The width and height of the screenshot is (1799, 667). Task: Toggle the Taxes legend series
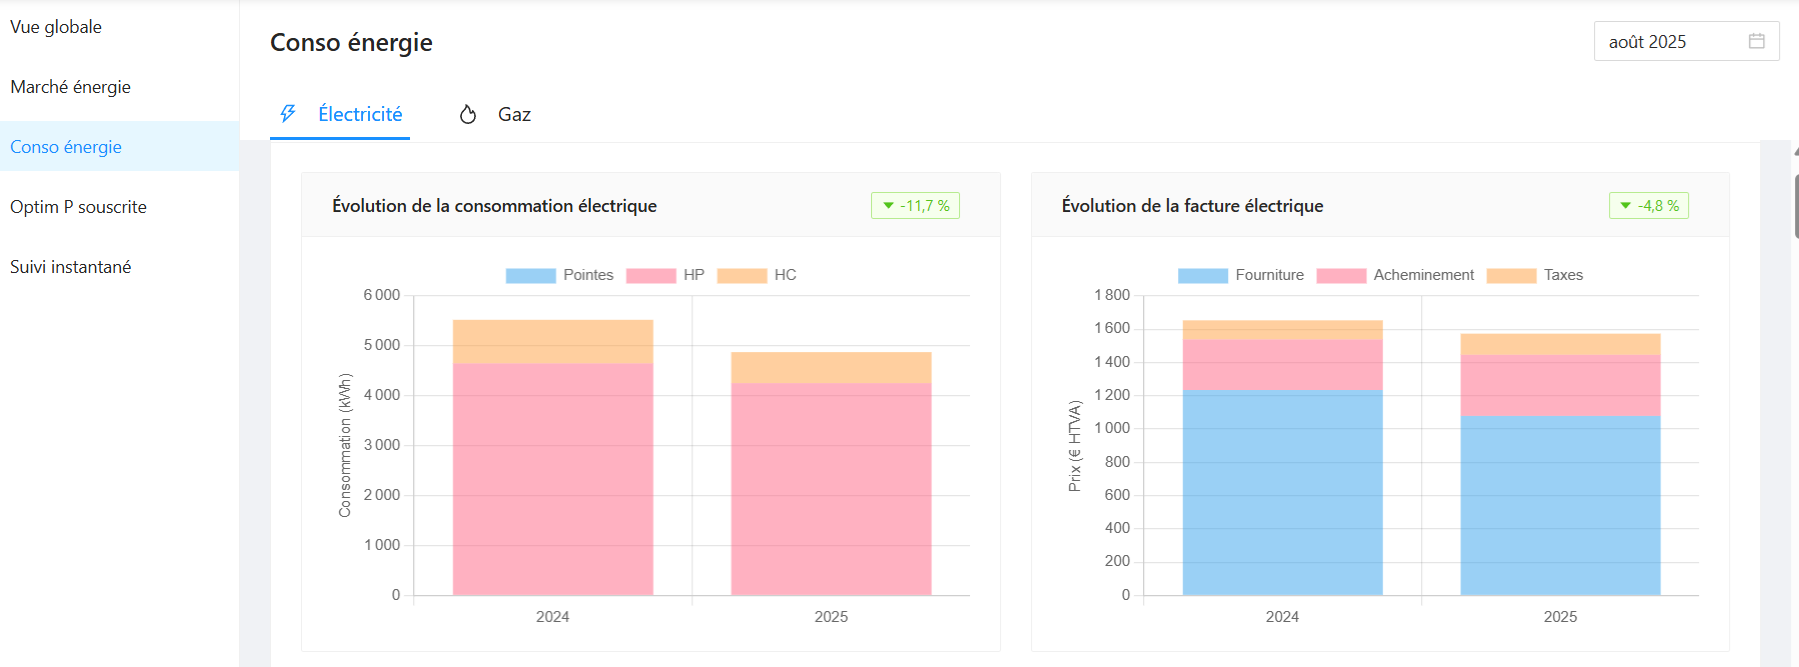tap(1535, 275)
